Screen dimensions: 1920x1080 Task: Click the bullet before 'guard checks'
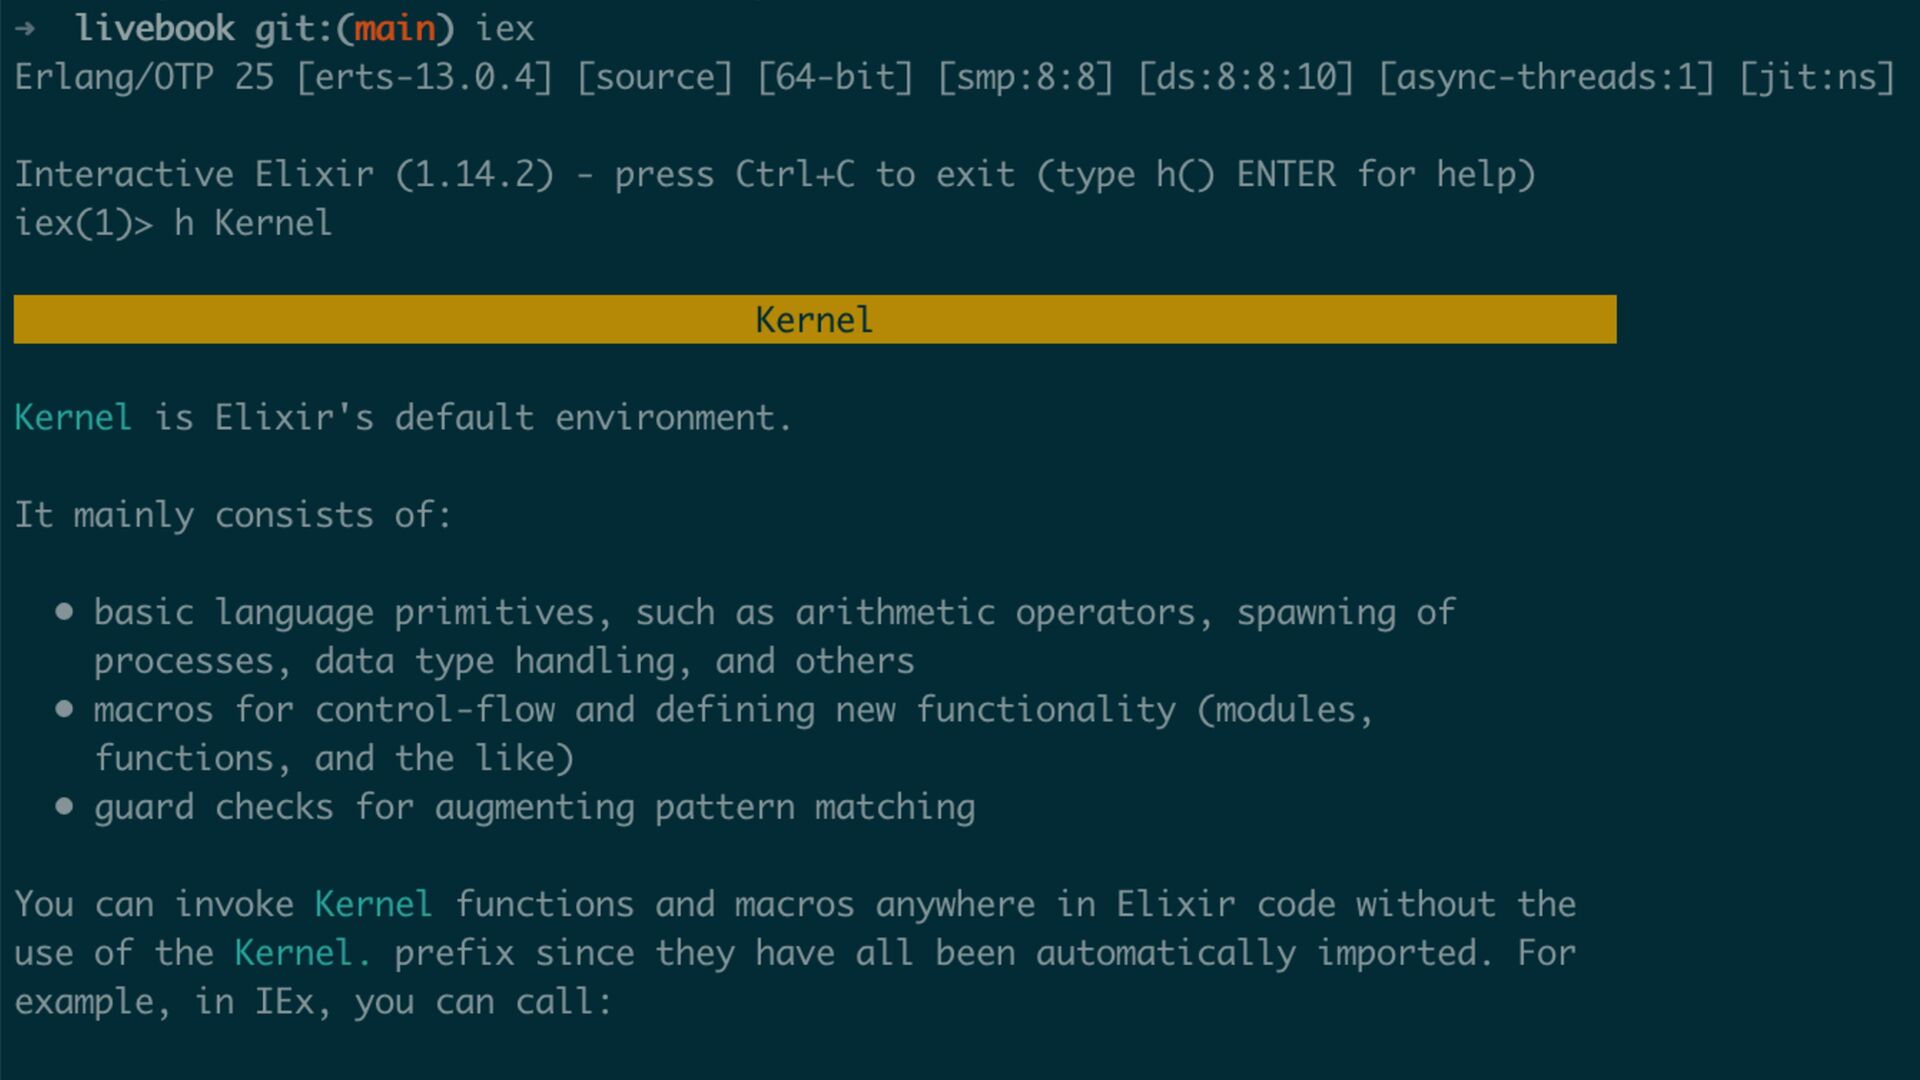(x=64, y=806)
